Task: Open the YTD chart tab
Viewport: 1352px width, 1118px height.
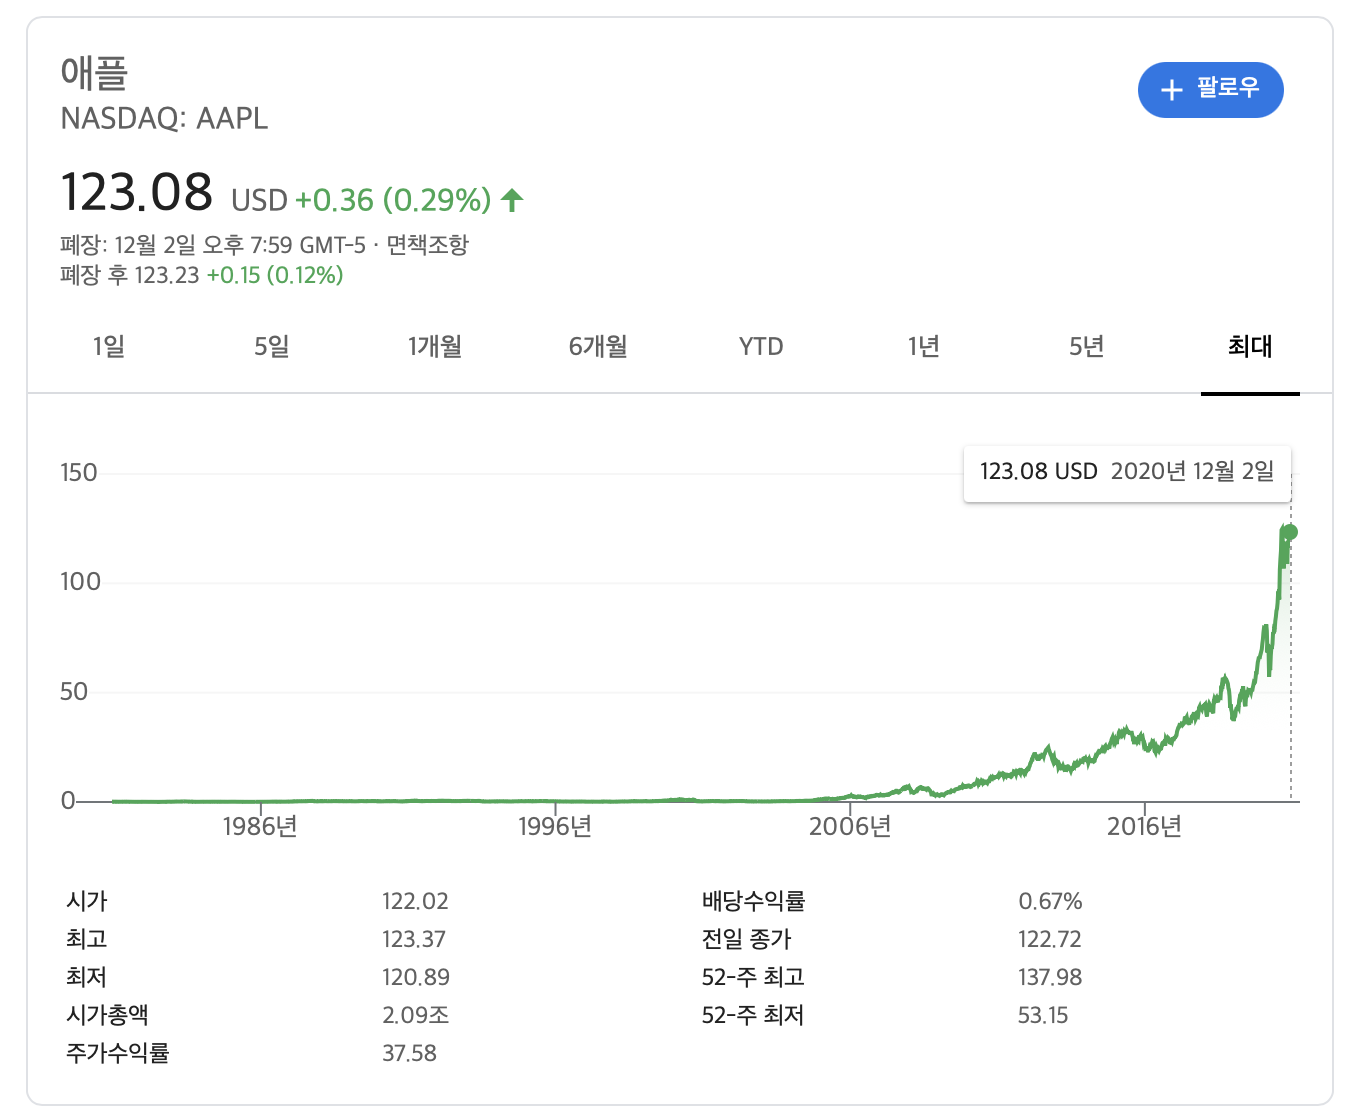Action: click(x=761, y=347)
